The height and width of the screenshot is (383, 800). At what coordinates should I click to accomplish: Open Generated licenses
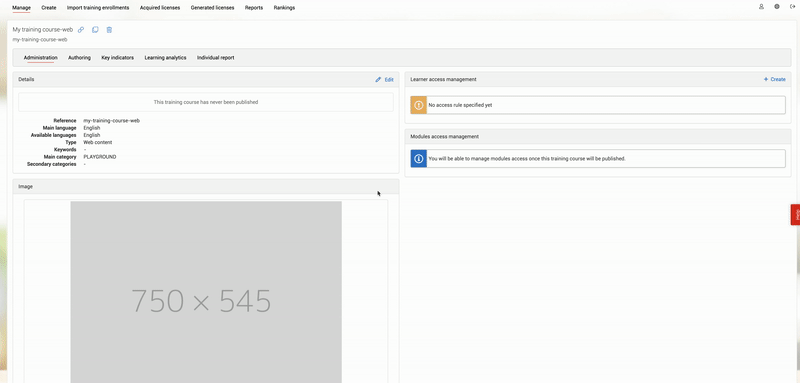(212, 8)
